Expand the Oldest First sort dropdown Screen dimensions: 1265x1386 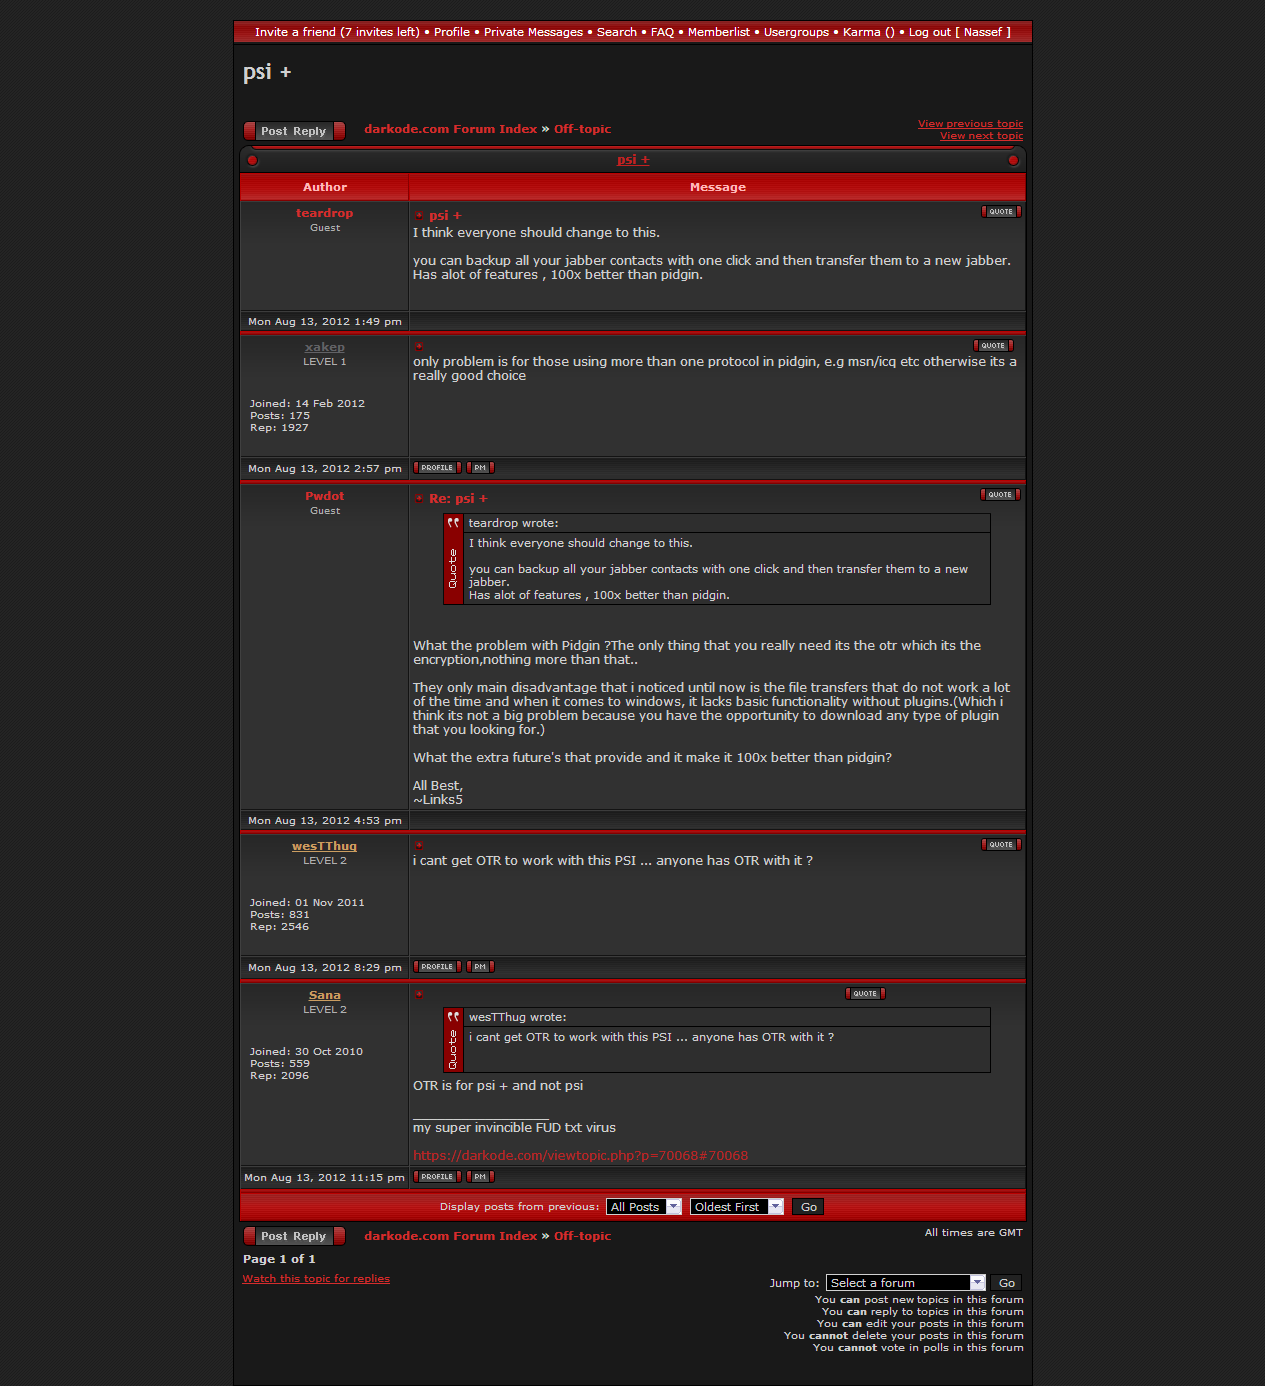click(736, 1207)
